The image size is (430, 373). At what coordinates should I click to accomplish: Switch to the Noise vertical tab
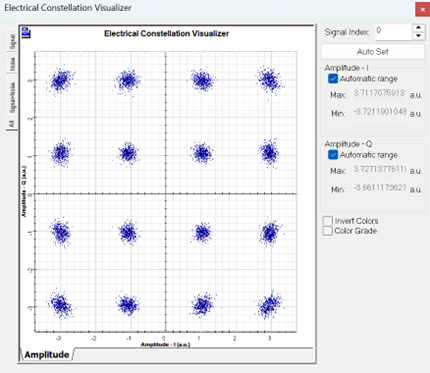(x=12, y=64)
